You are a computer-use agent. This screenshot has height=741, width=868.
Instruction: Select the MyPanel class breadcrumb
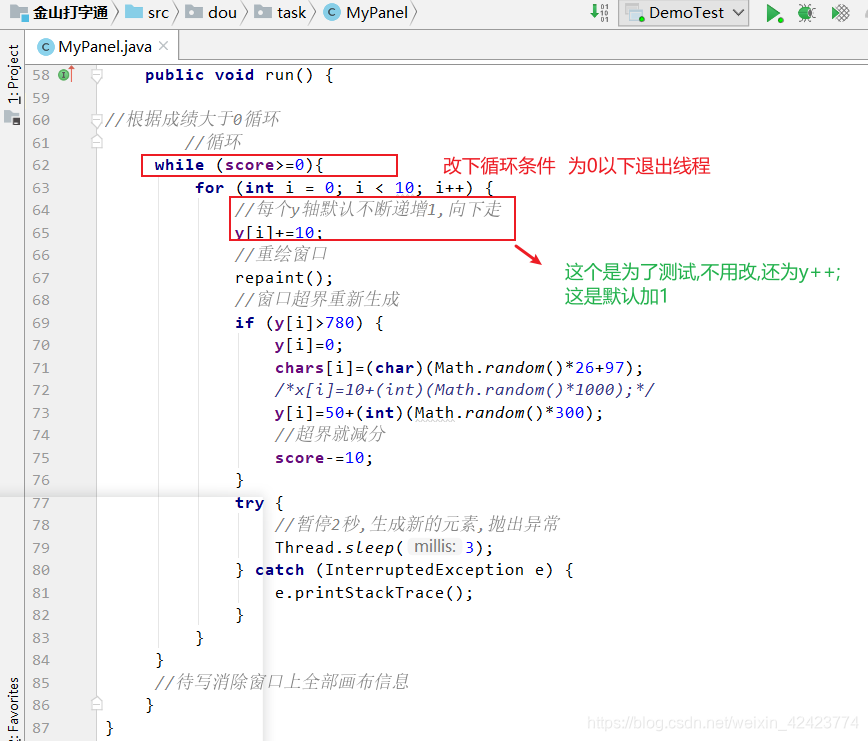click(366, 13)
